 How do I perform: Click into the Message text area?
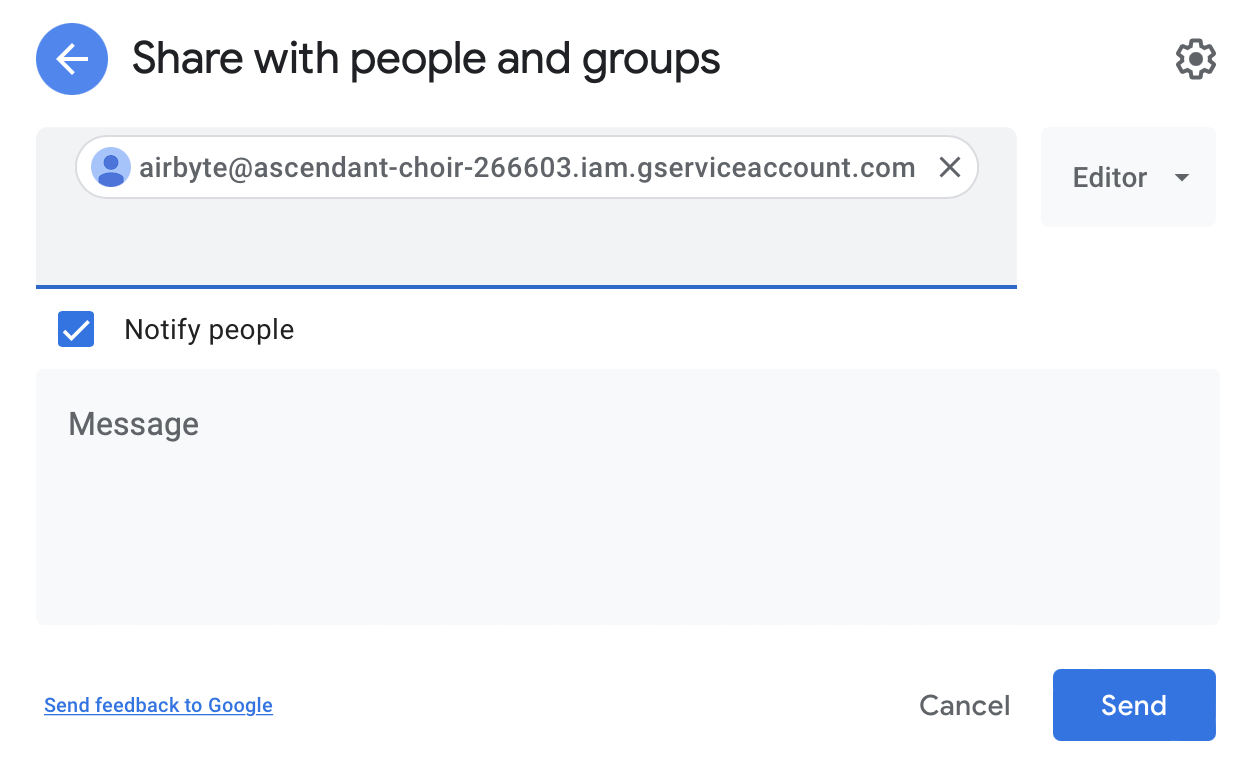(x=627, y=497)
